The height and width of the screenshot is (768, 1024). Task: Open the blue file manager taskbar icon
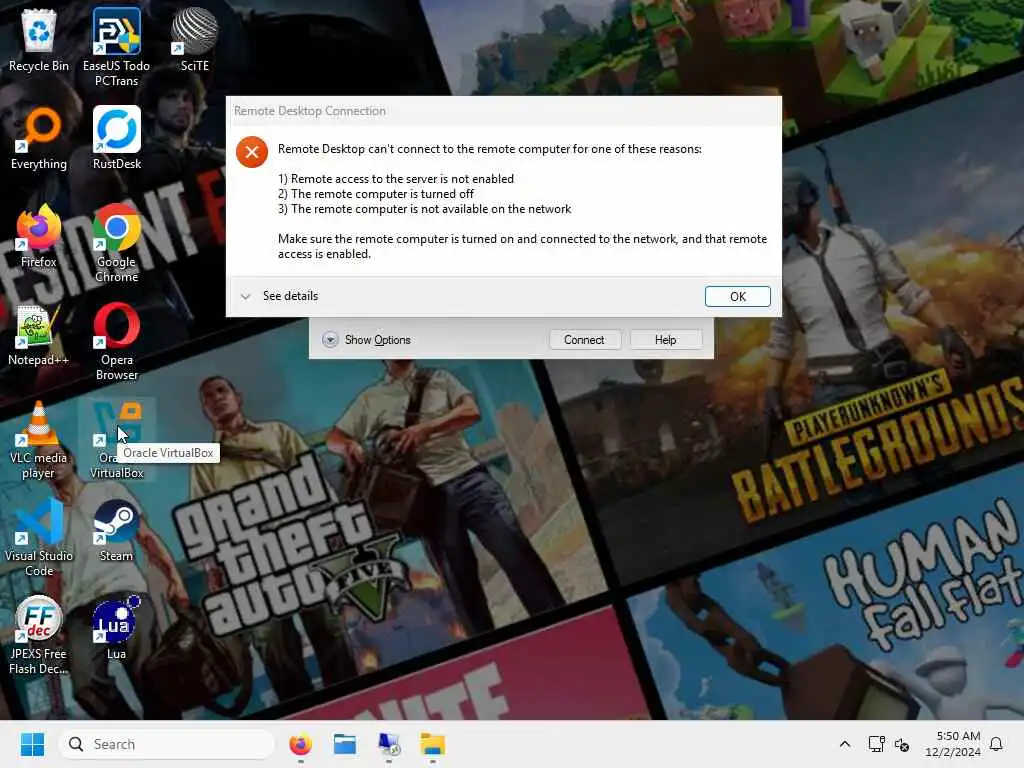(x=344, y=744)
